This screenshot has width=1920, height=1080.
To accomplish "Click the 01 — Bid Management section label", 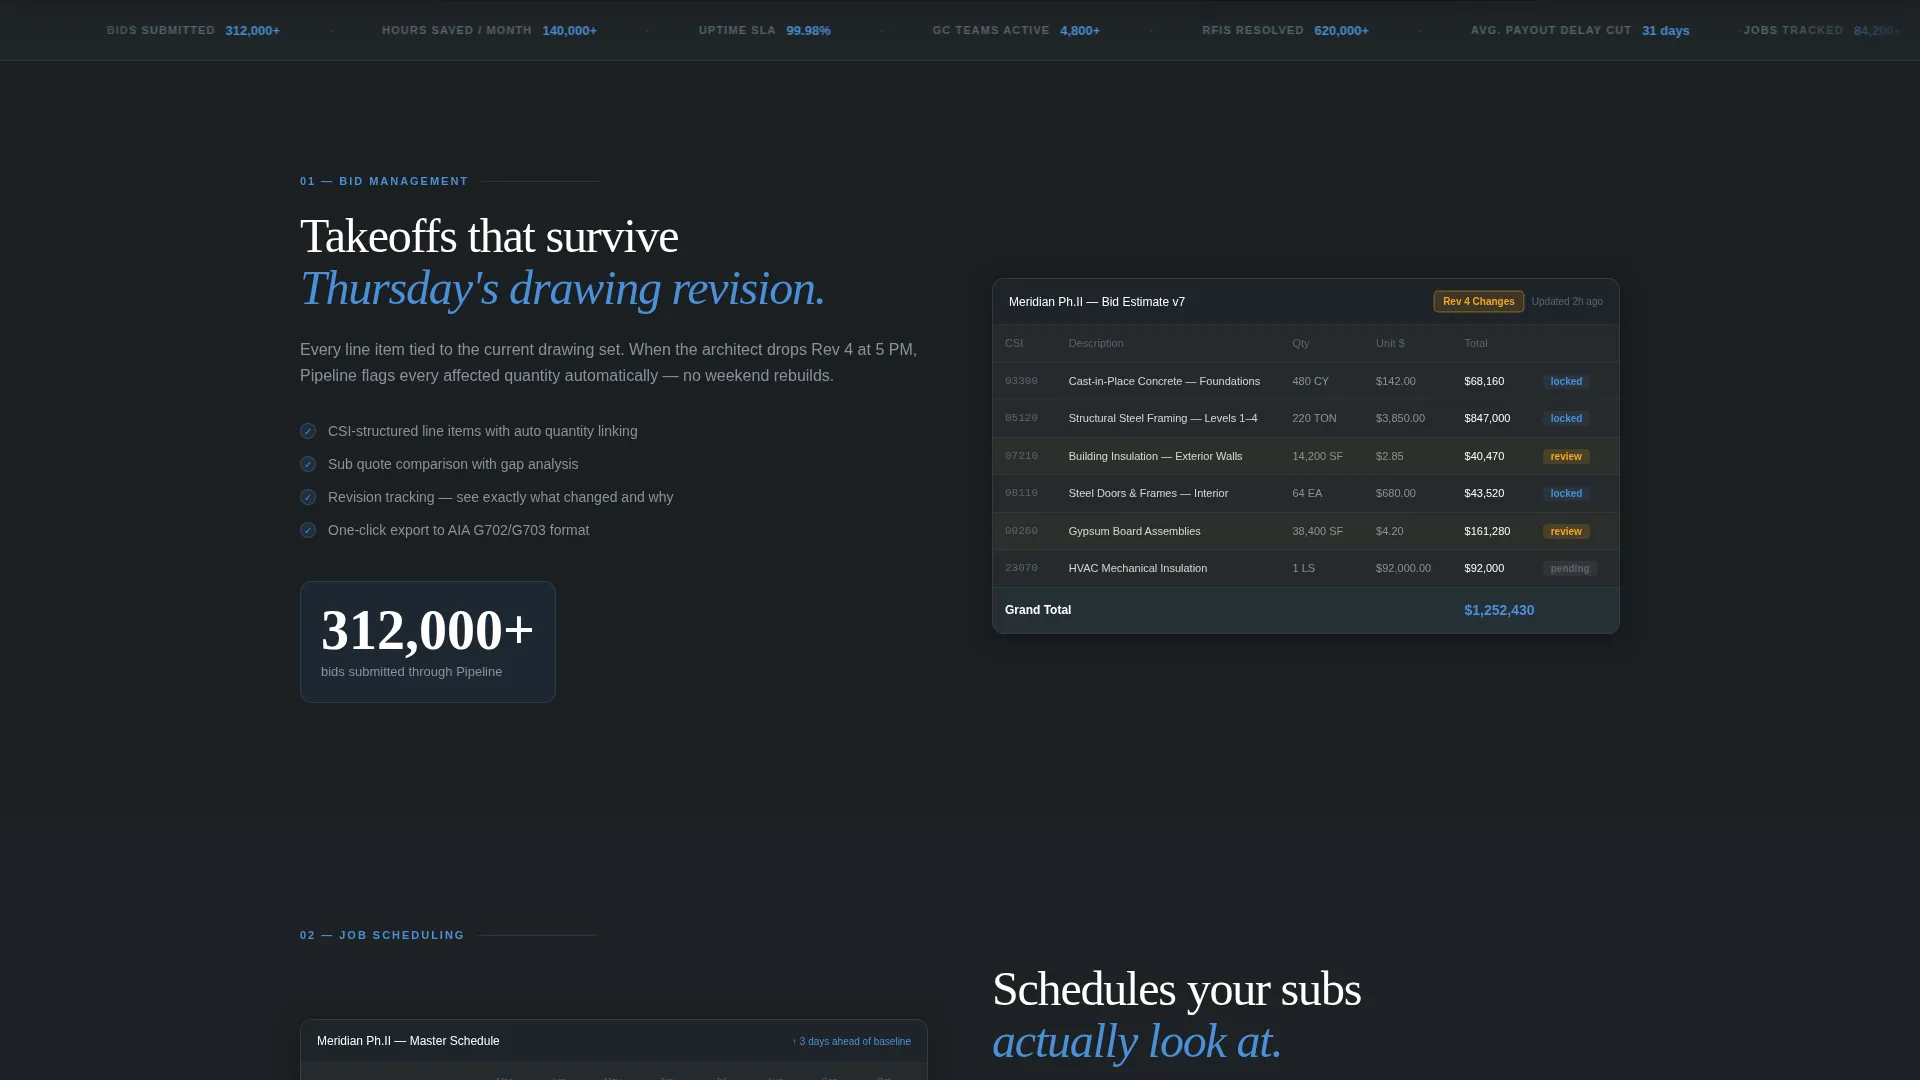I will point(384,181).
